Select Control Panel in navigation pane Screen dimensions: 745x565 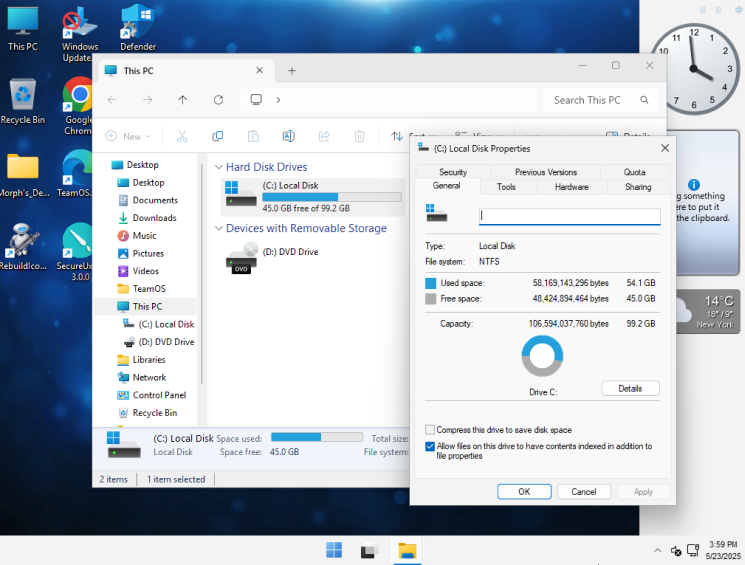152,395
